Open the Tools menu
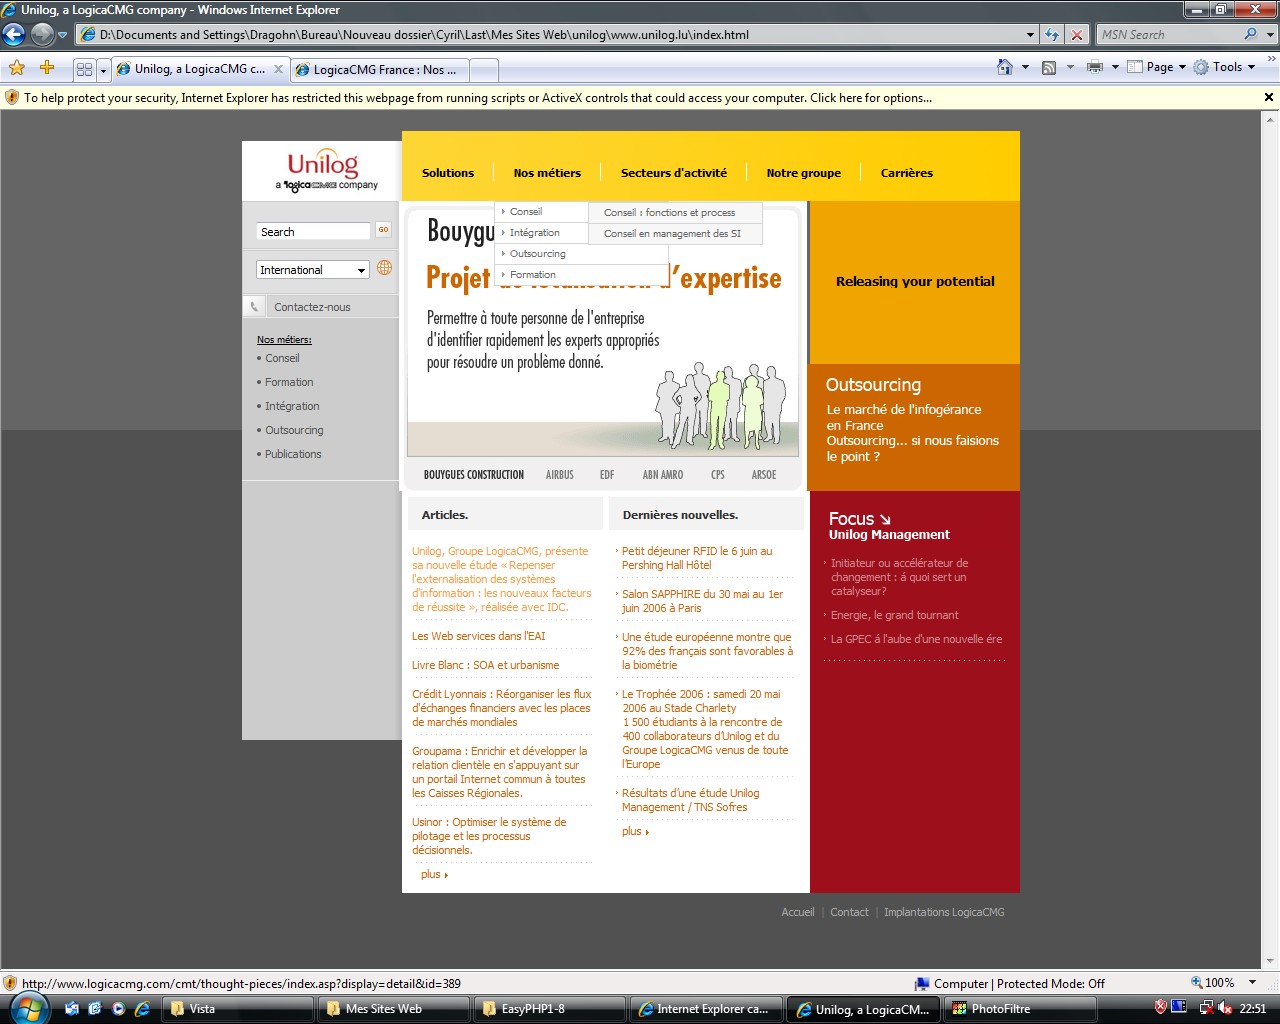Image resolution: width=1280 pixels, height=1024 pixels. click(x=1224, y=67)
